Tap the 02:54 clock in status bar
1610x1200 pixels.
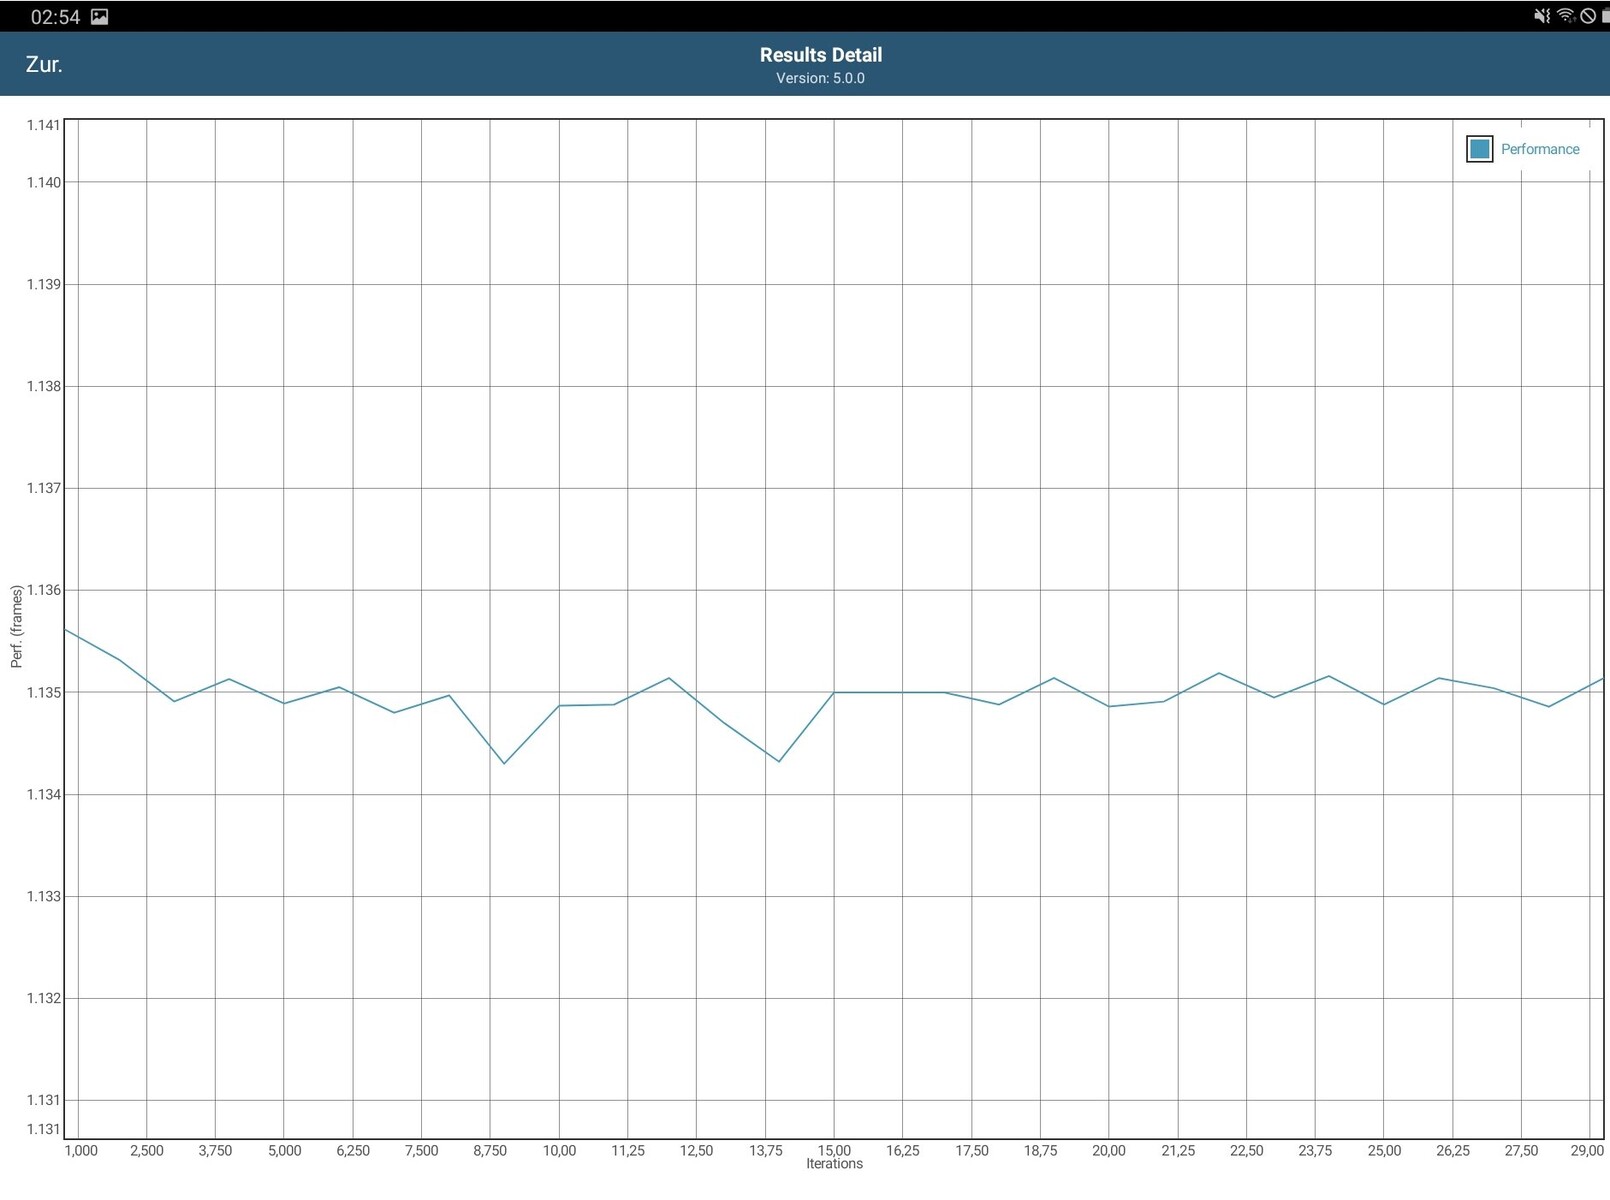[x=55, y=17]
